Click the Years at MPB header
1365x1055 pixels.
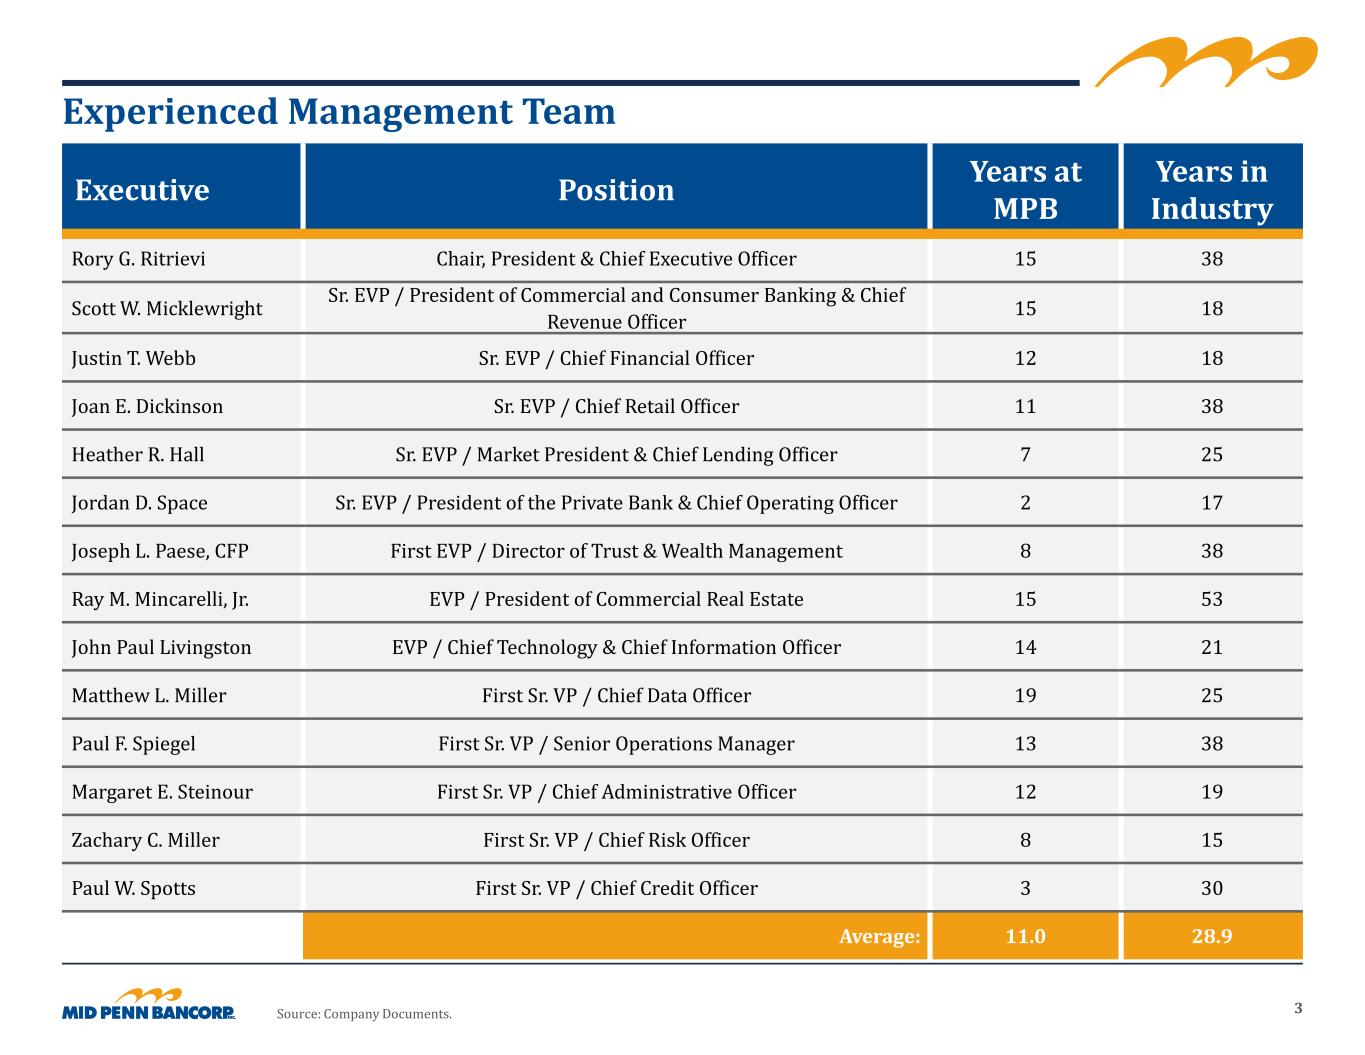point(1025,189)
